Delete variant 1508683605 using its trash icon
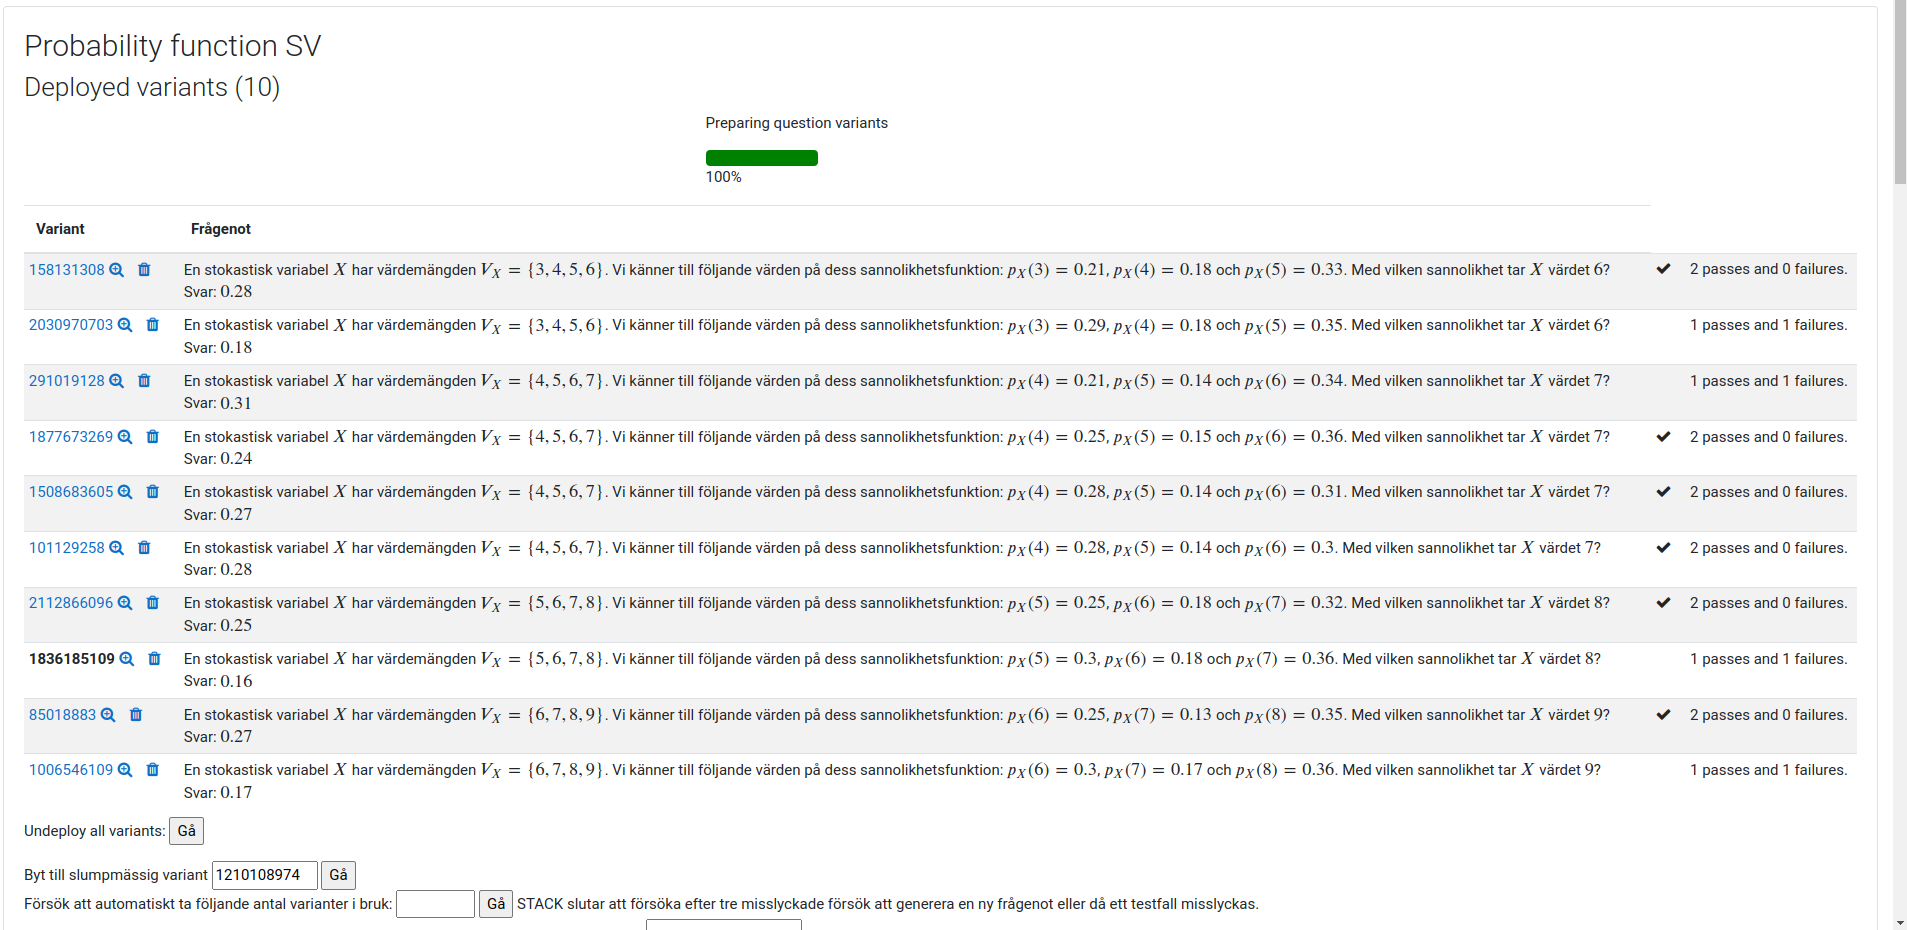The image size is (1907, 930). click(x=152, y=492)
